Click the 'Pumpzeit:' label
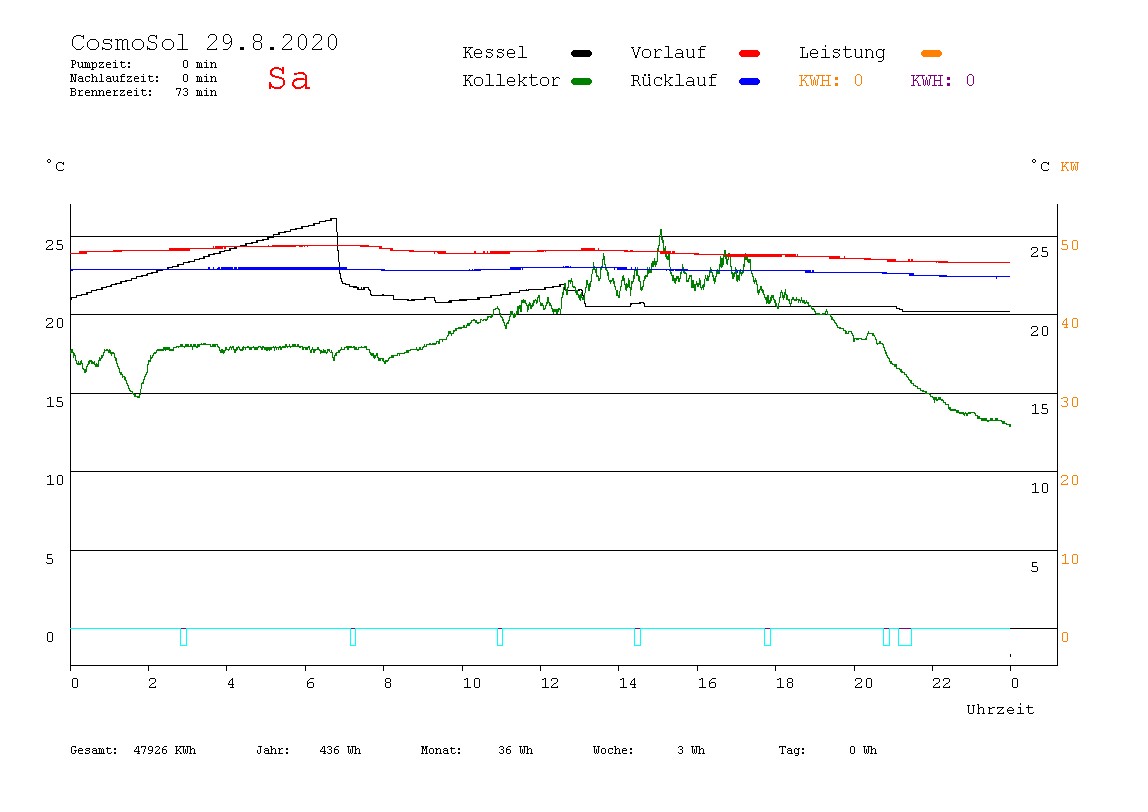 point(101,64)
